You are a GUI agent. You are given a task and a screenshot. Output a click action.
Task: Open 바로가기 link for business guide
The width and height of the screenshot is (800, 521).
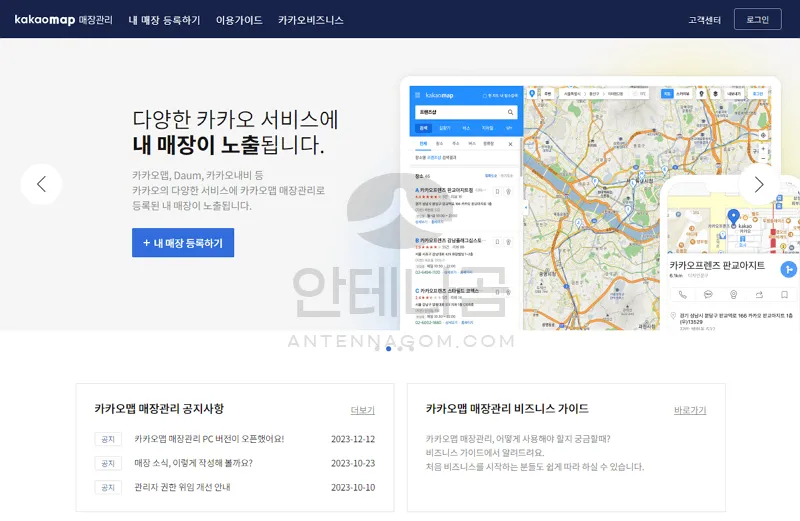pyautogui.click(x=689, y=410)
